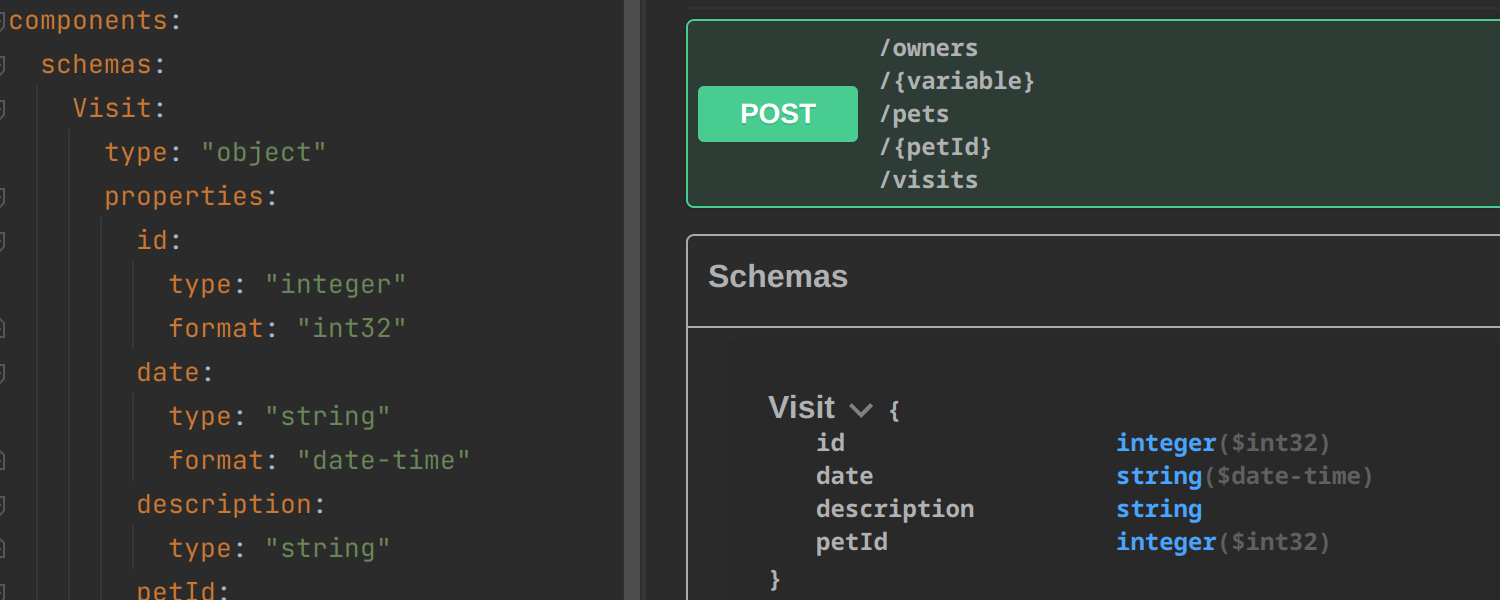Click description property name in Visit model

point(894,509)
